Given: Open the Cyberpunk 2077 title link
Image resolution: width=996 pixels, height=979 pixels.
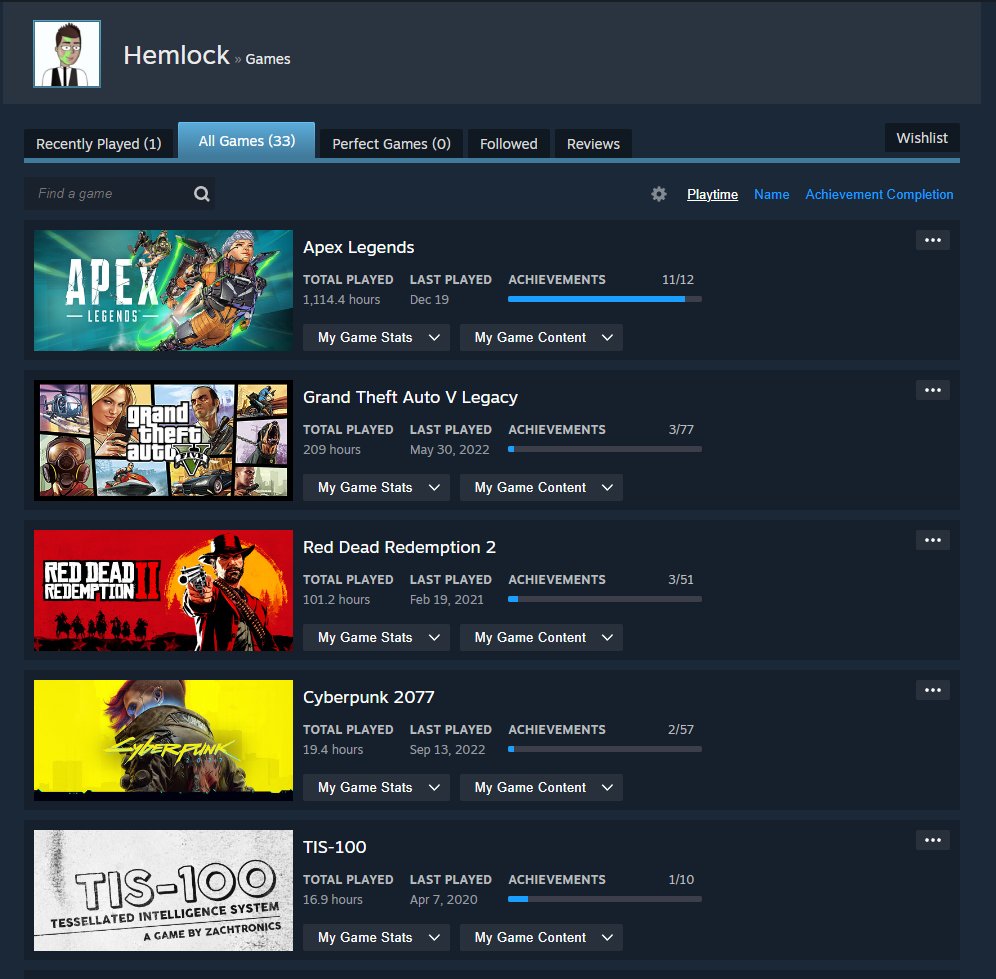Looking at the screenshot, I should pos(368,697).
